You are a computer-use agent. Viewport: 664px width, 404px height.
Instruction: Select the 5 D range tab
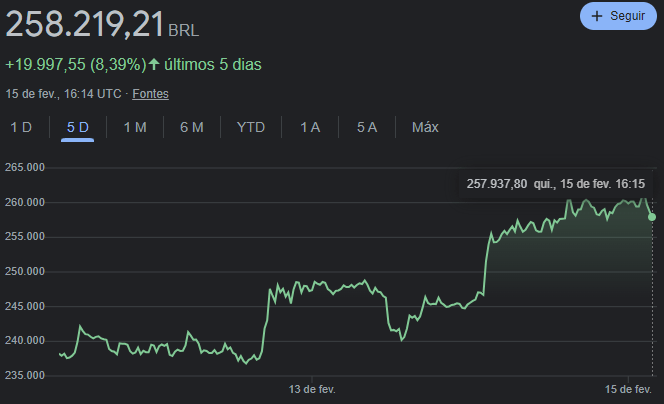pyautogui.click(x=78, y=127)
